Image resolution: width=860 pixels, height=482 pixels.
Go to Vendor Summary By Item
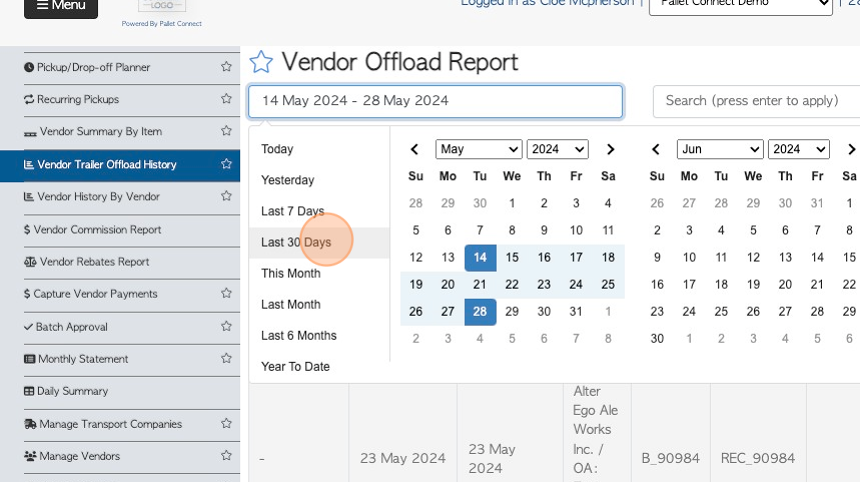click(x=100, y=132)
